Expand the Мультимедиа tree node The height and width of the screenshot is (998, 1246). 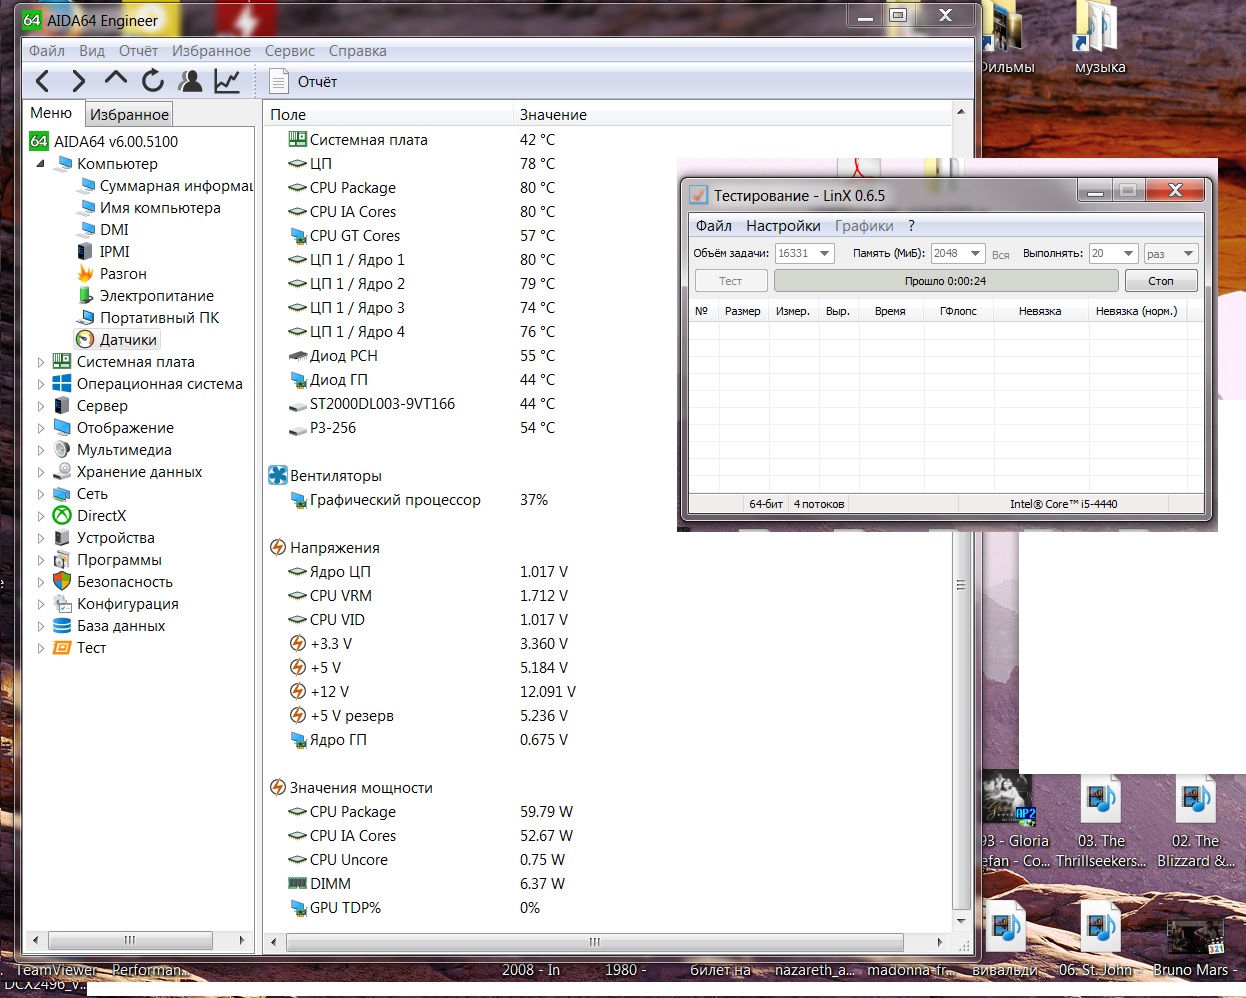(x=41, y=450)
